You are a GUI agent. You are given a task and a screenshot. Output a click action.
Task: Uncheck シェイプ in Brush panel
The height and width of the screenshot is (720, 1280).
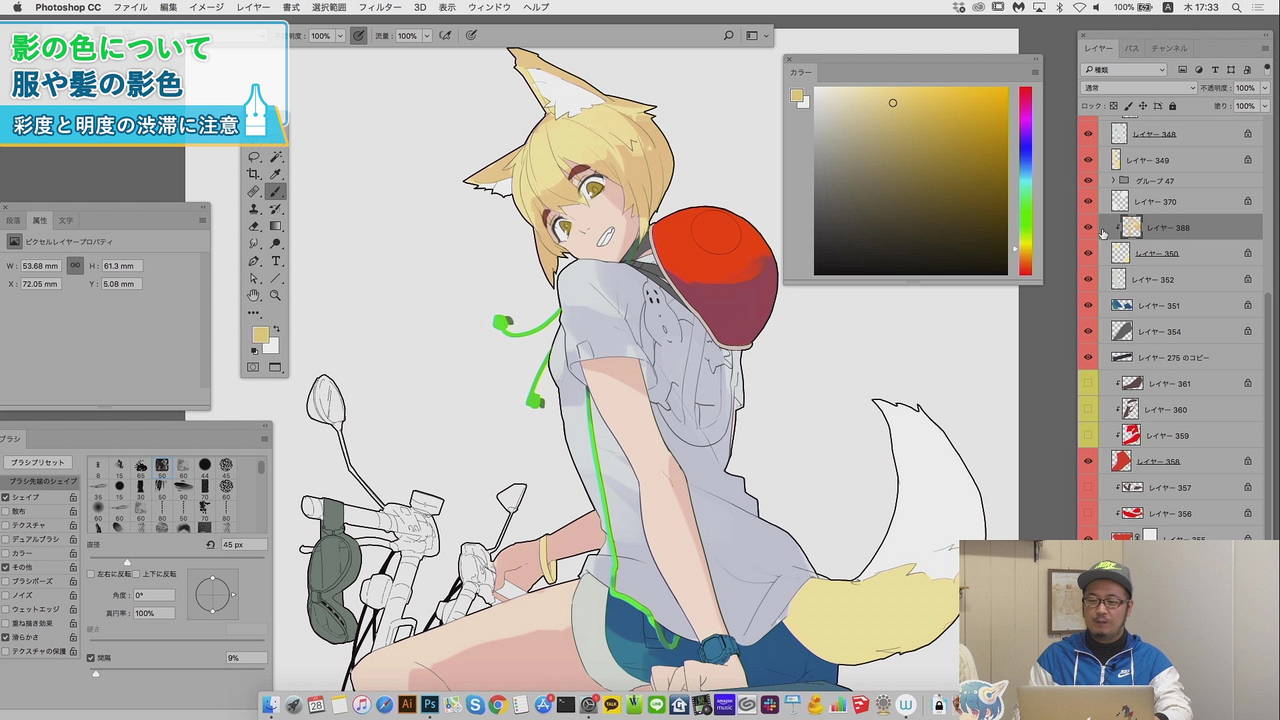tap(6, 497)
